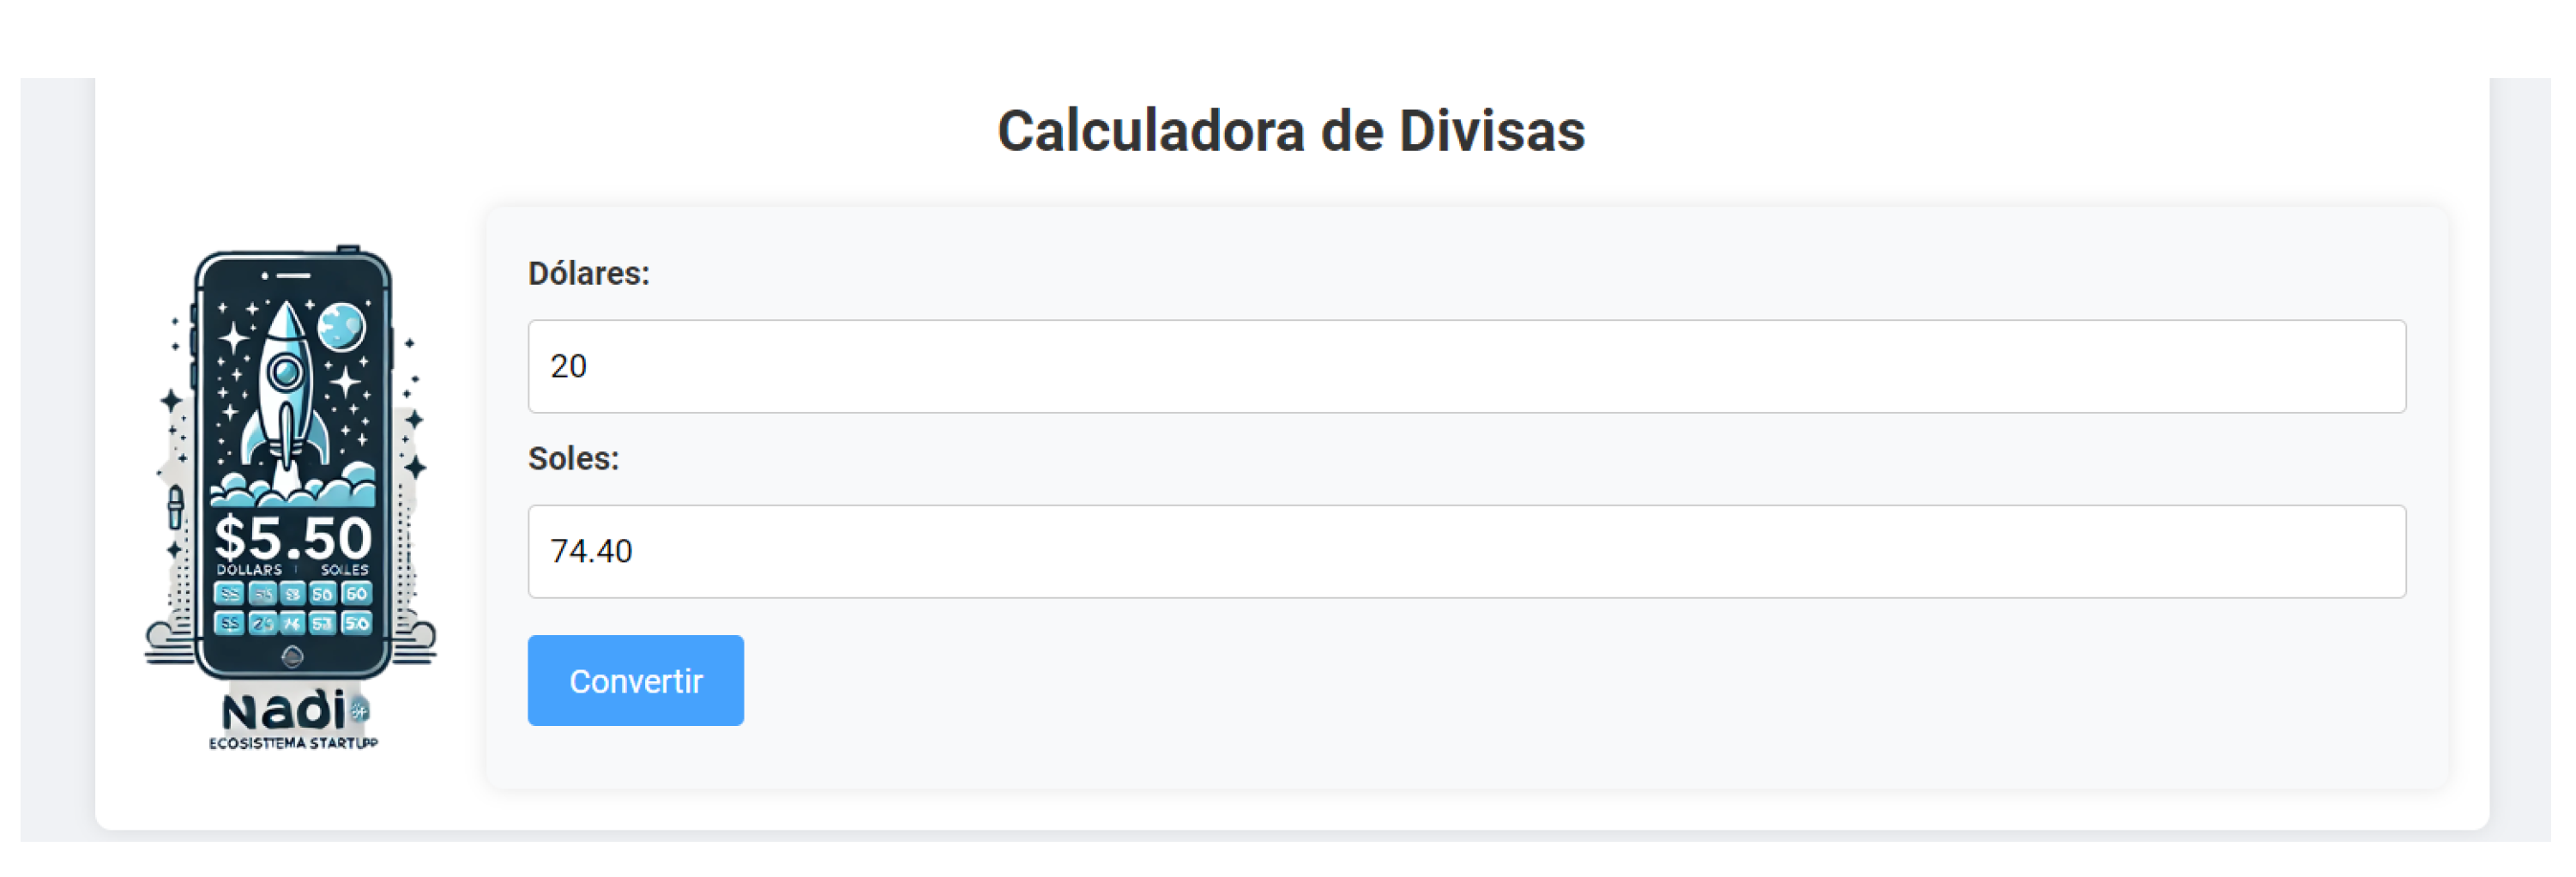
Task: Click into the Soles input field
Action: [1466, 551]
